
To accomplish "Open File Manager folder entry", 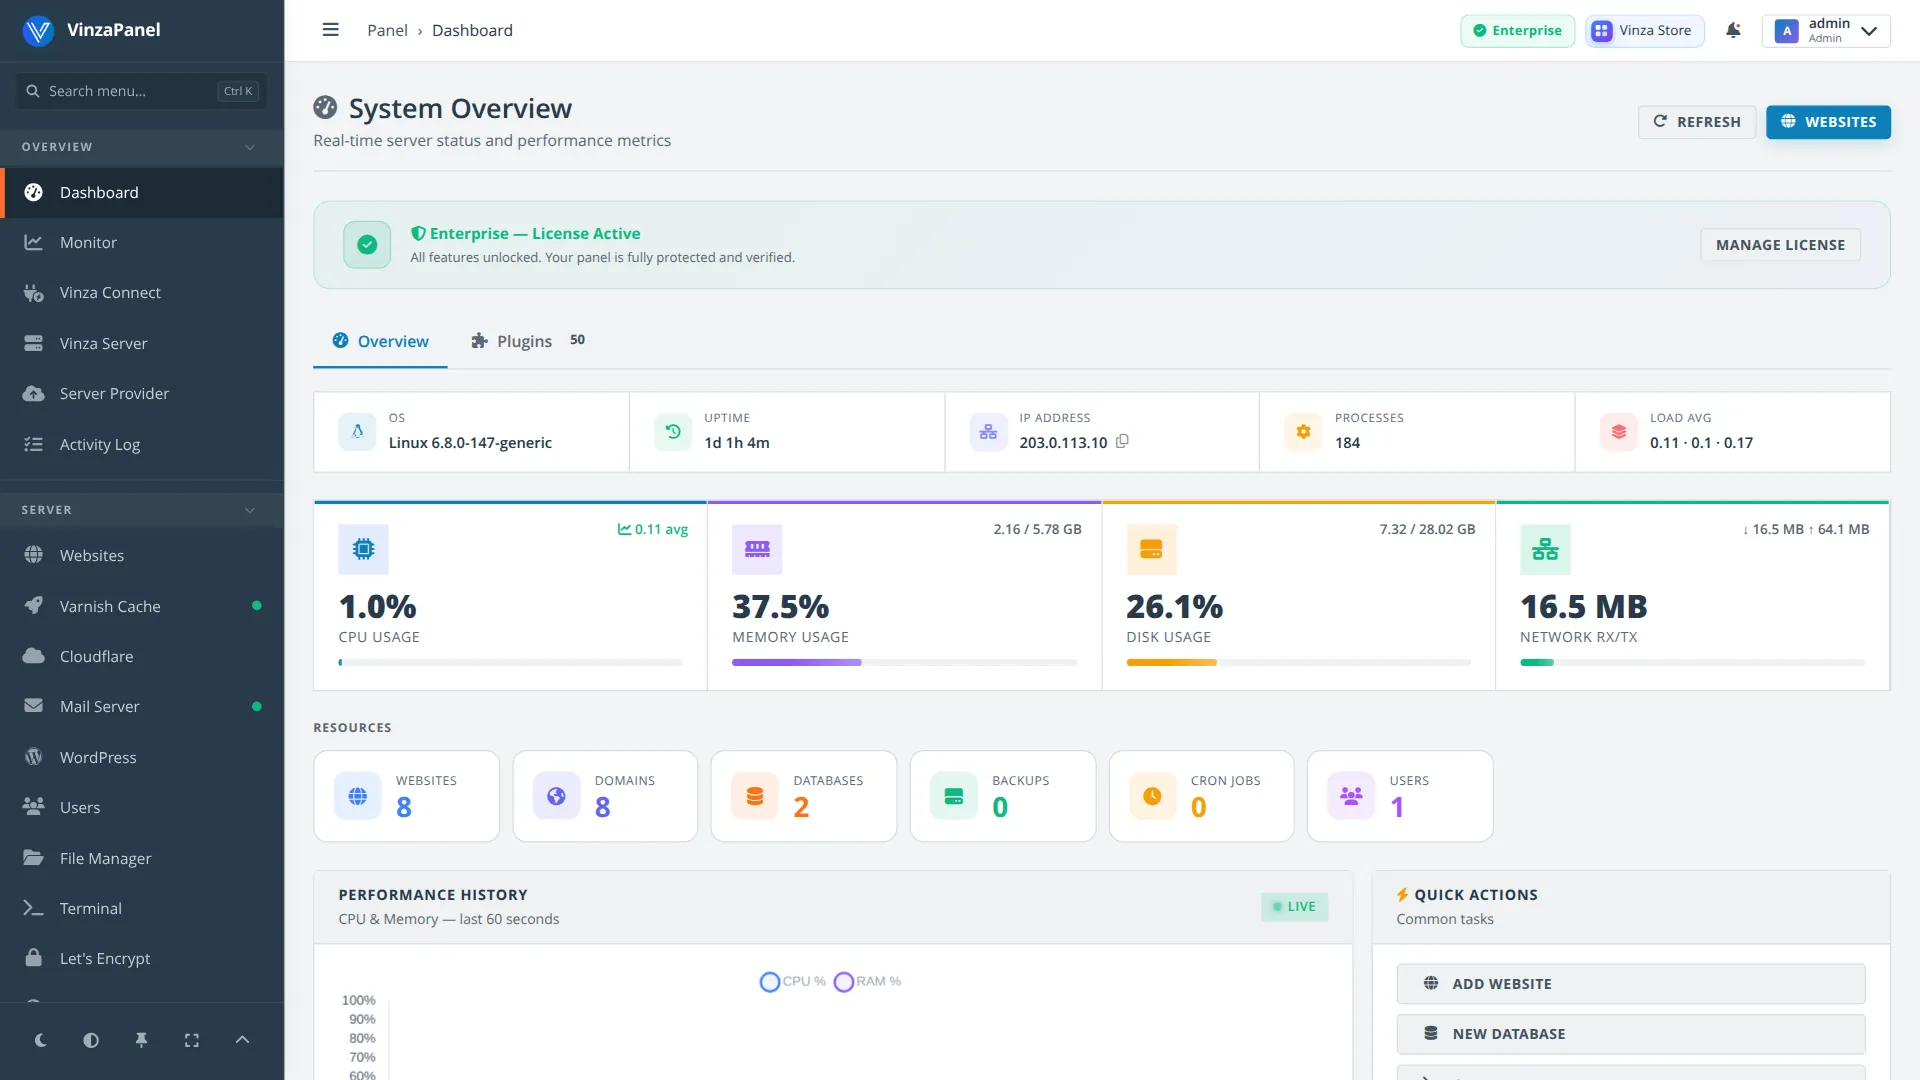I will 142,858.
